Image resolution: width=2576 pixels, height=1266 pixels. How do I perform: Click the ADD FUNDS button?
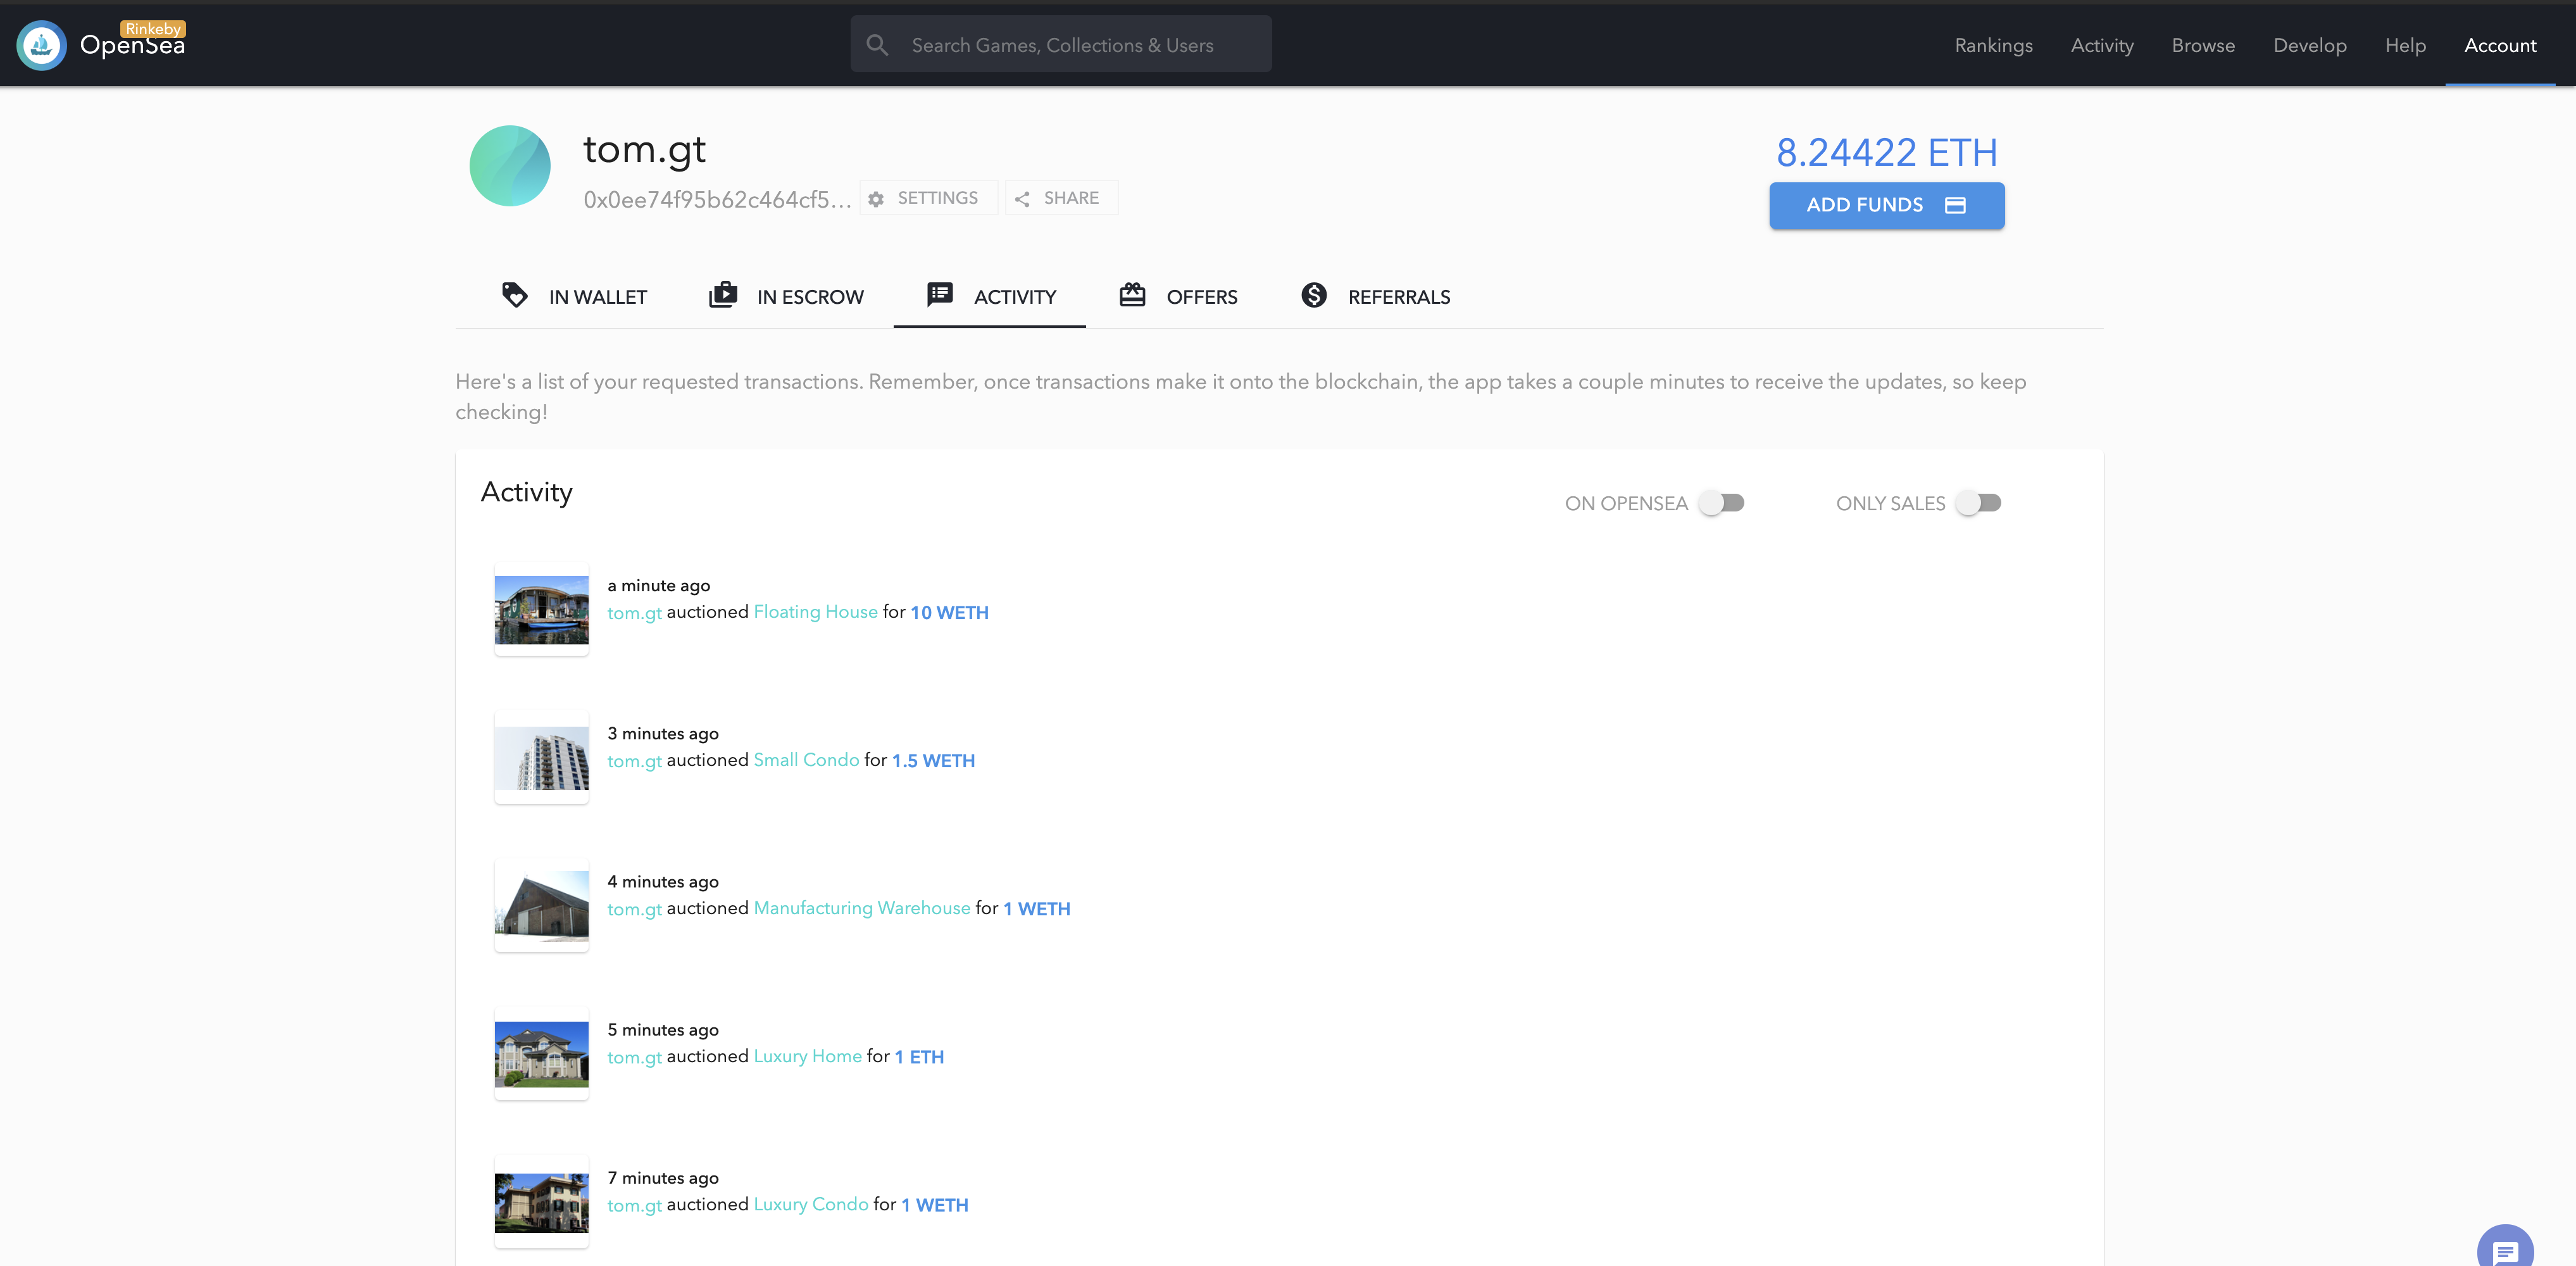1864,205
